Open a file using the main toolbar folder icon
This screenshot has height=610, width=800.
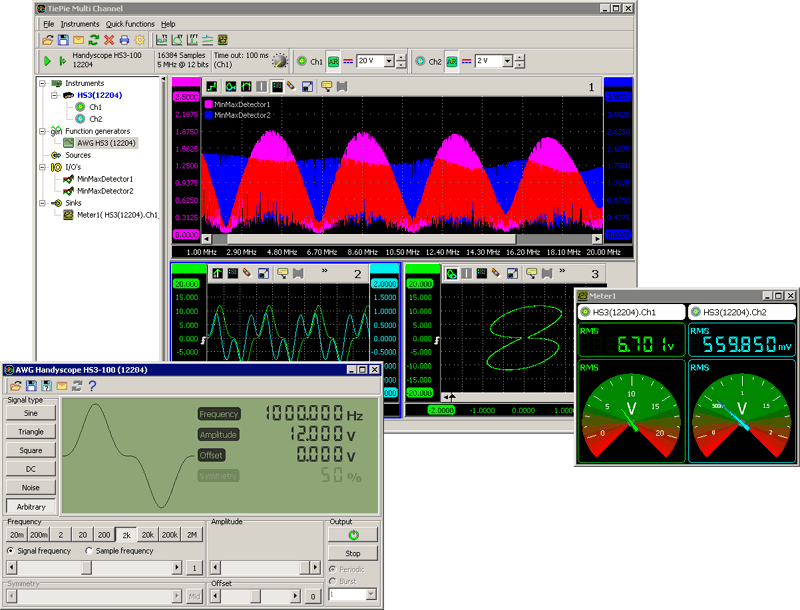(x=47, y=40)
